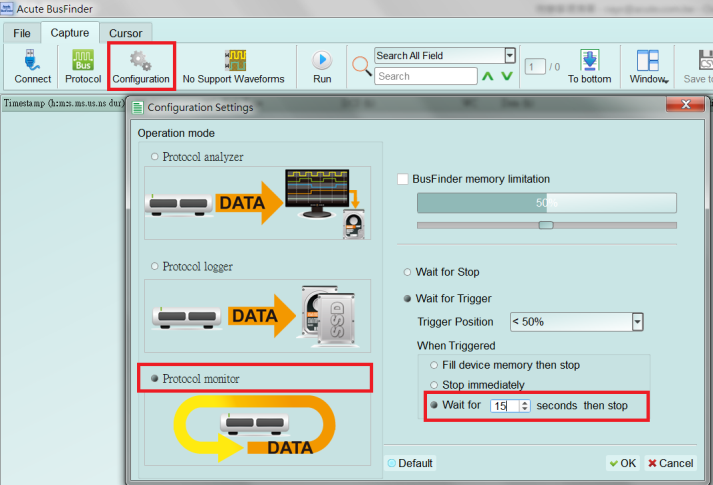Switch to the File tab

(x=22, y=33)
